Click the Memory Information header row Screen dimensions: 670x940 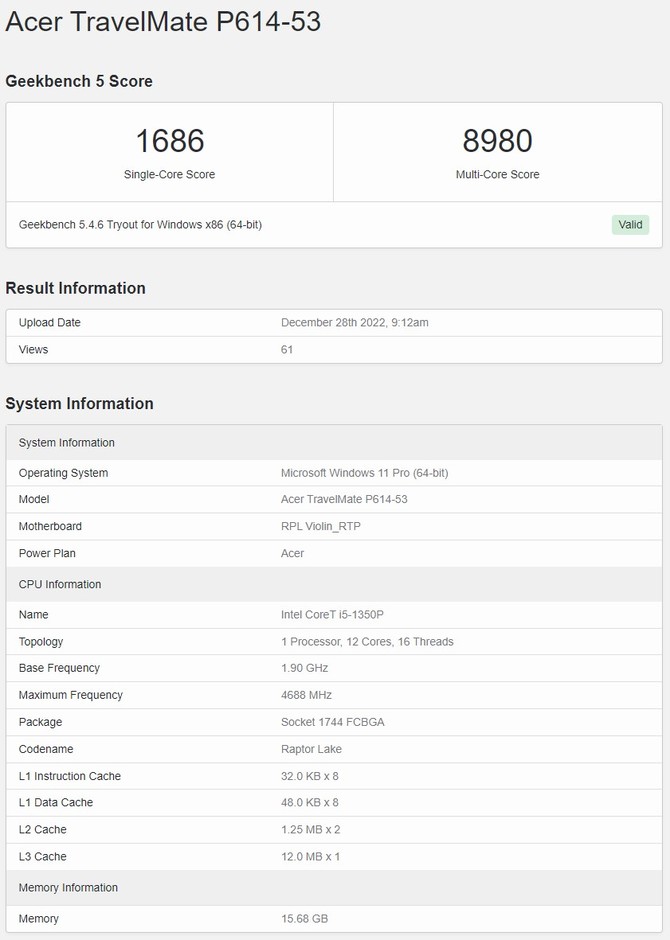tap(334, 887)
